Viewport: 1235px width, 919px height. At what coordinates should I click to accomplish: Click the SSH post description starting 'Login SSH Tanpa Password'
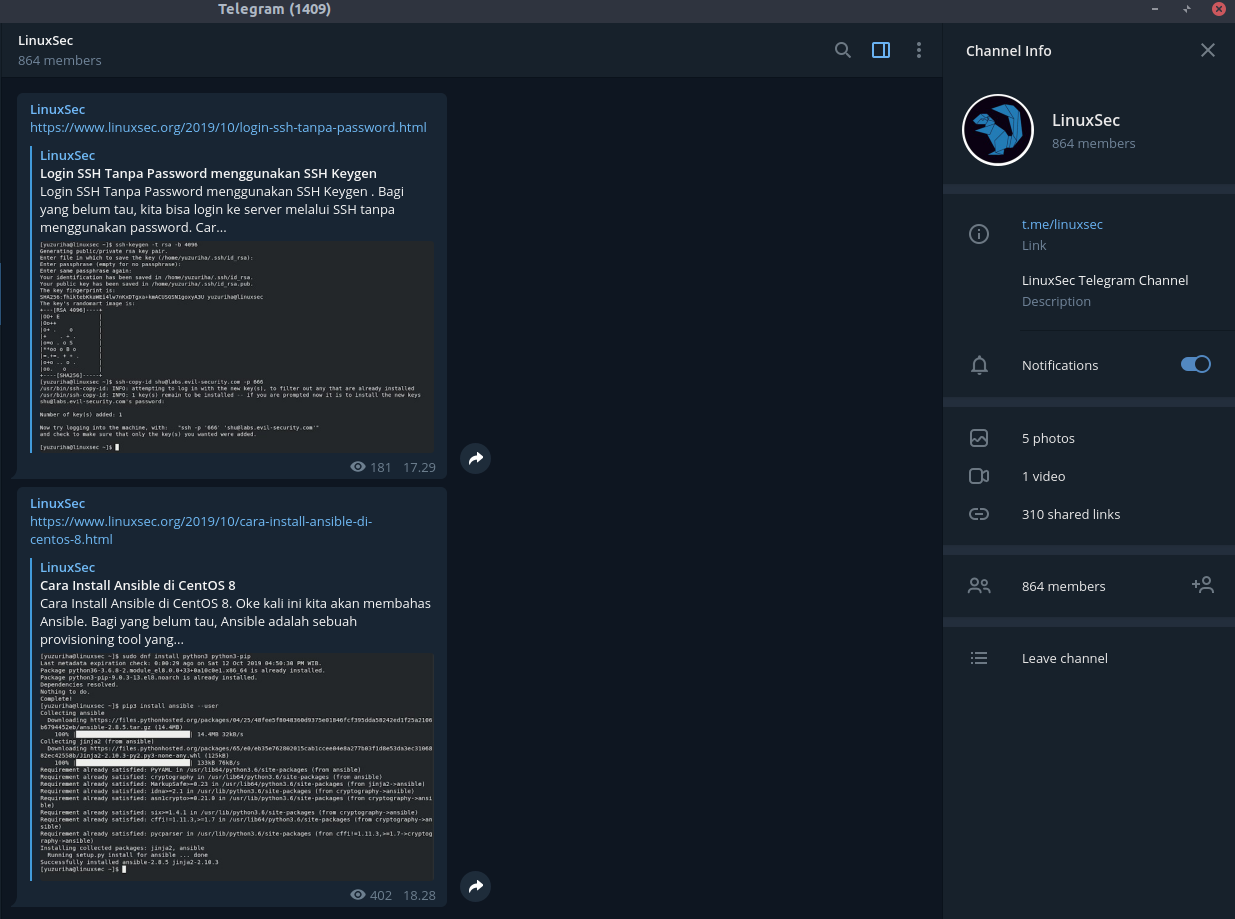point(222,209)
